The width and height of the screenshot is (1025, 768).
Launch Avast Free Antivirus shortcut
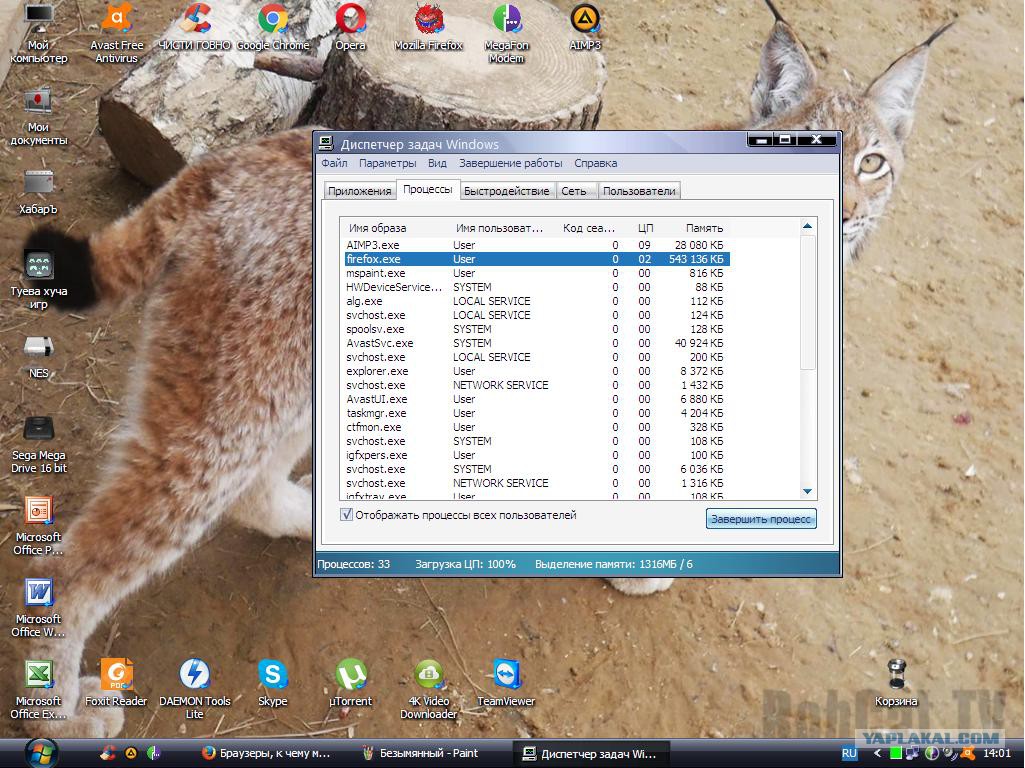click(x=116, y=33)
